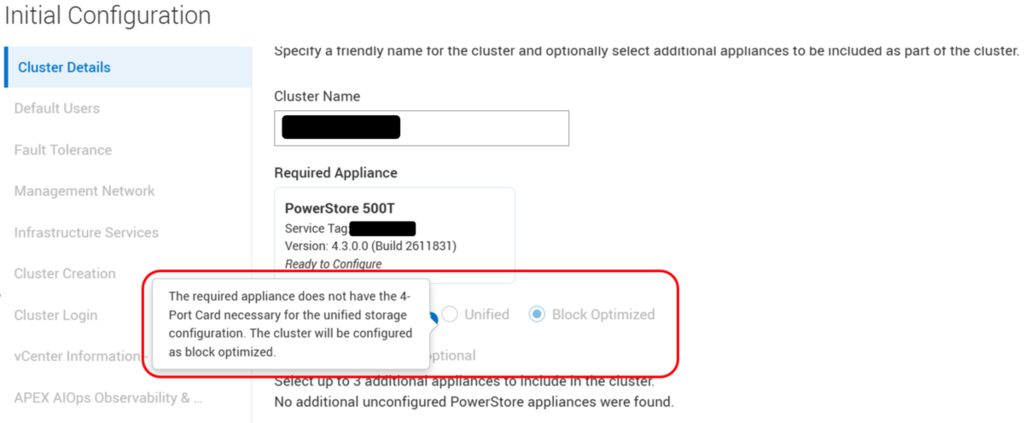1024x423 pixels.
Task: Select the PowerStore 500T appliance card
Action: click(394, 235)
